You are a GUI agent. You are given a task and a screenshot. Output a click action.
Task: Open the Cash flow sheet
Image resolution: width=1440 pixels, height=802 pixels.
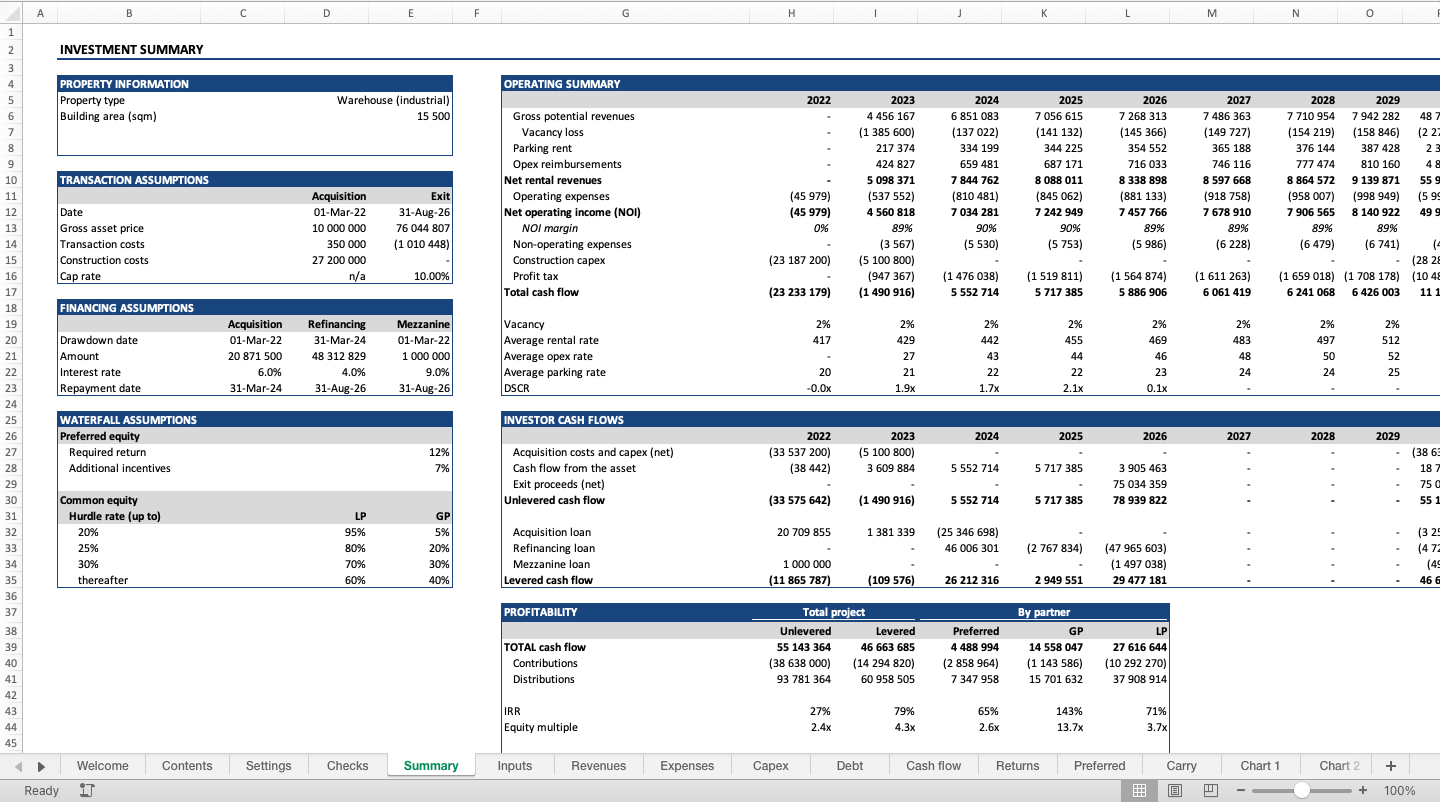click(933, 765)
